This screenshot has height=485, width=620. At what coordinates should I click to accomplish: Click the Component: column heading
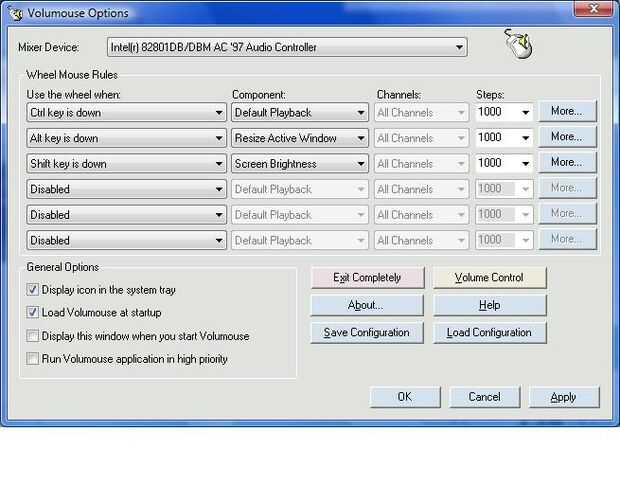point(259,95)
